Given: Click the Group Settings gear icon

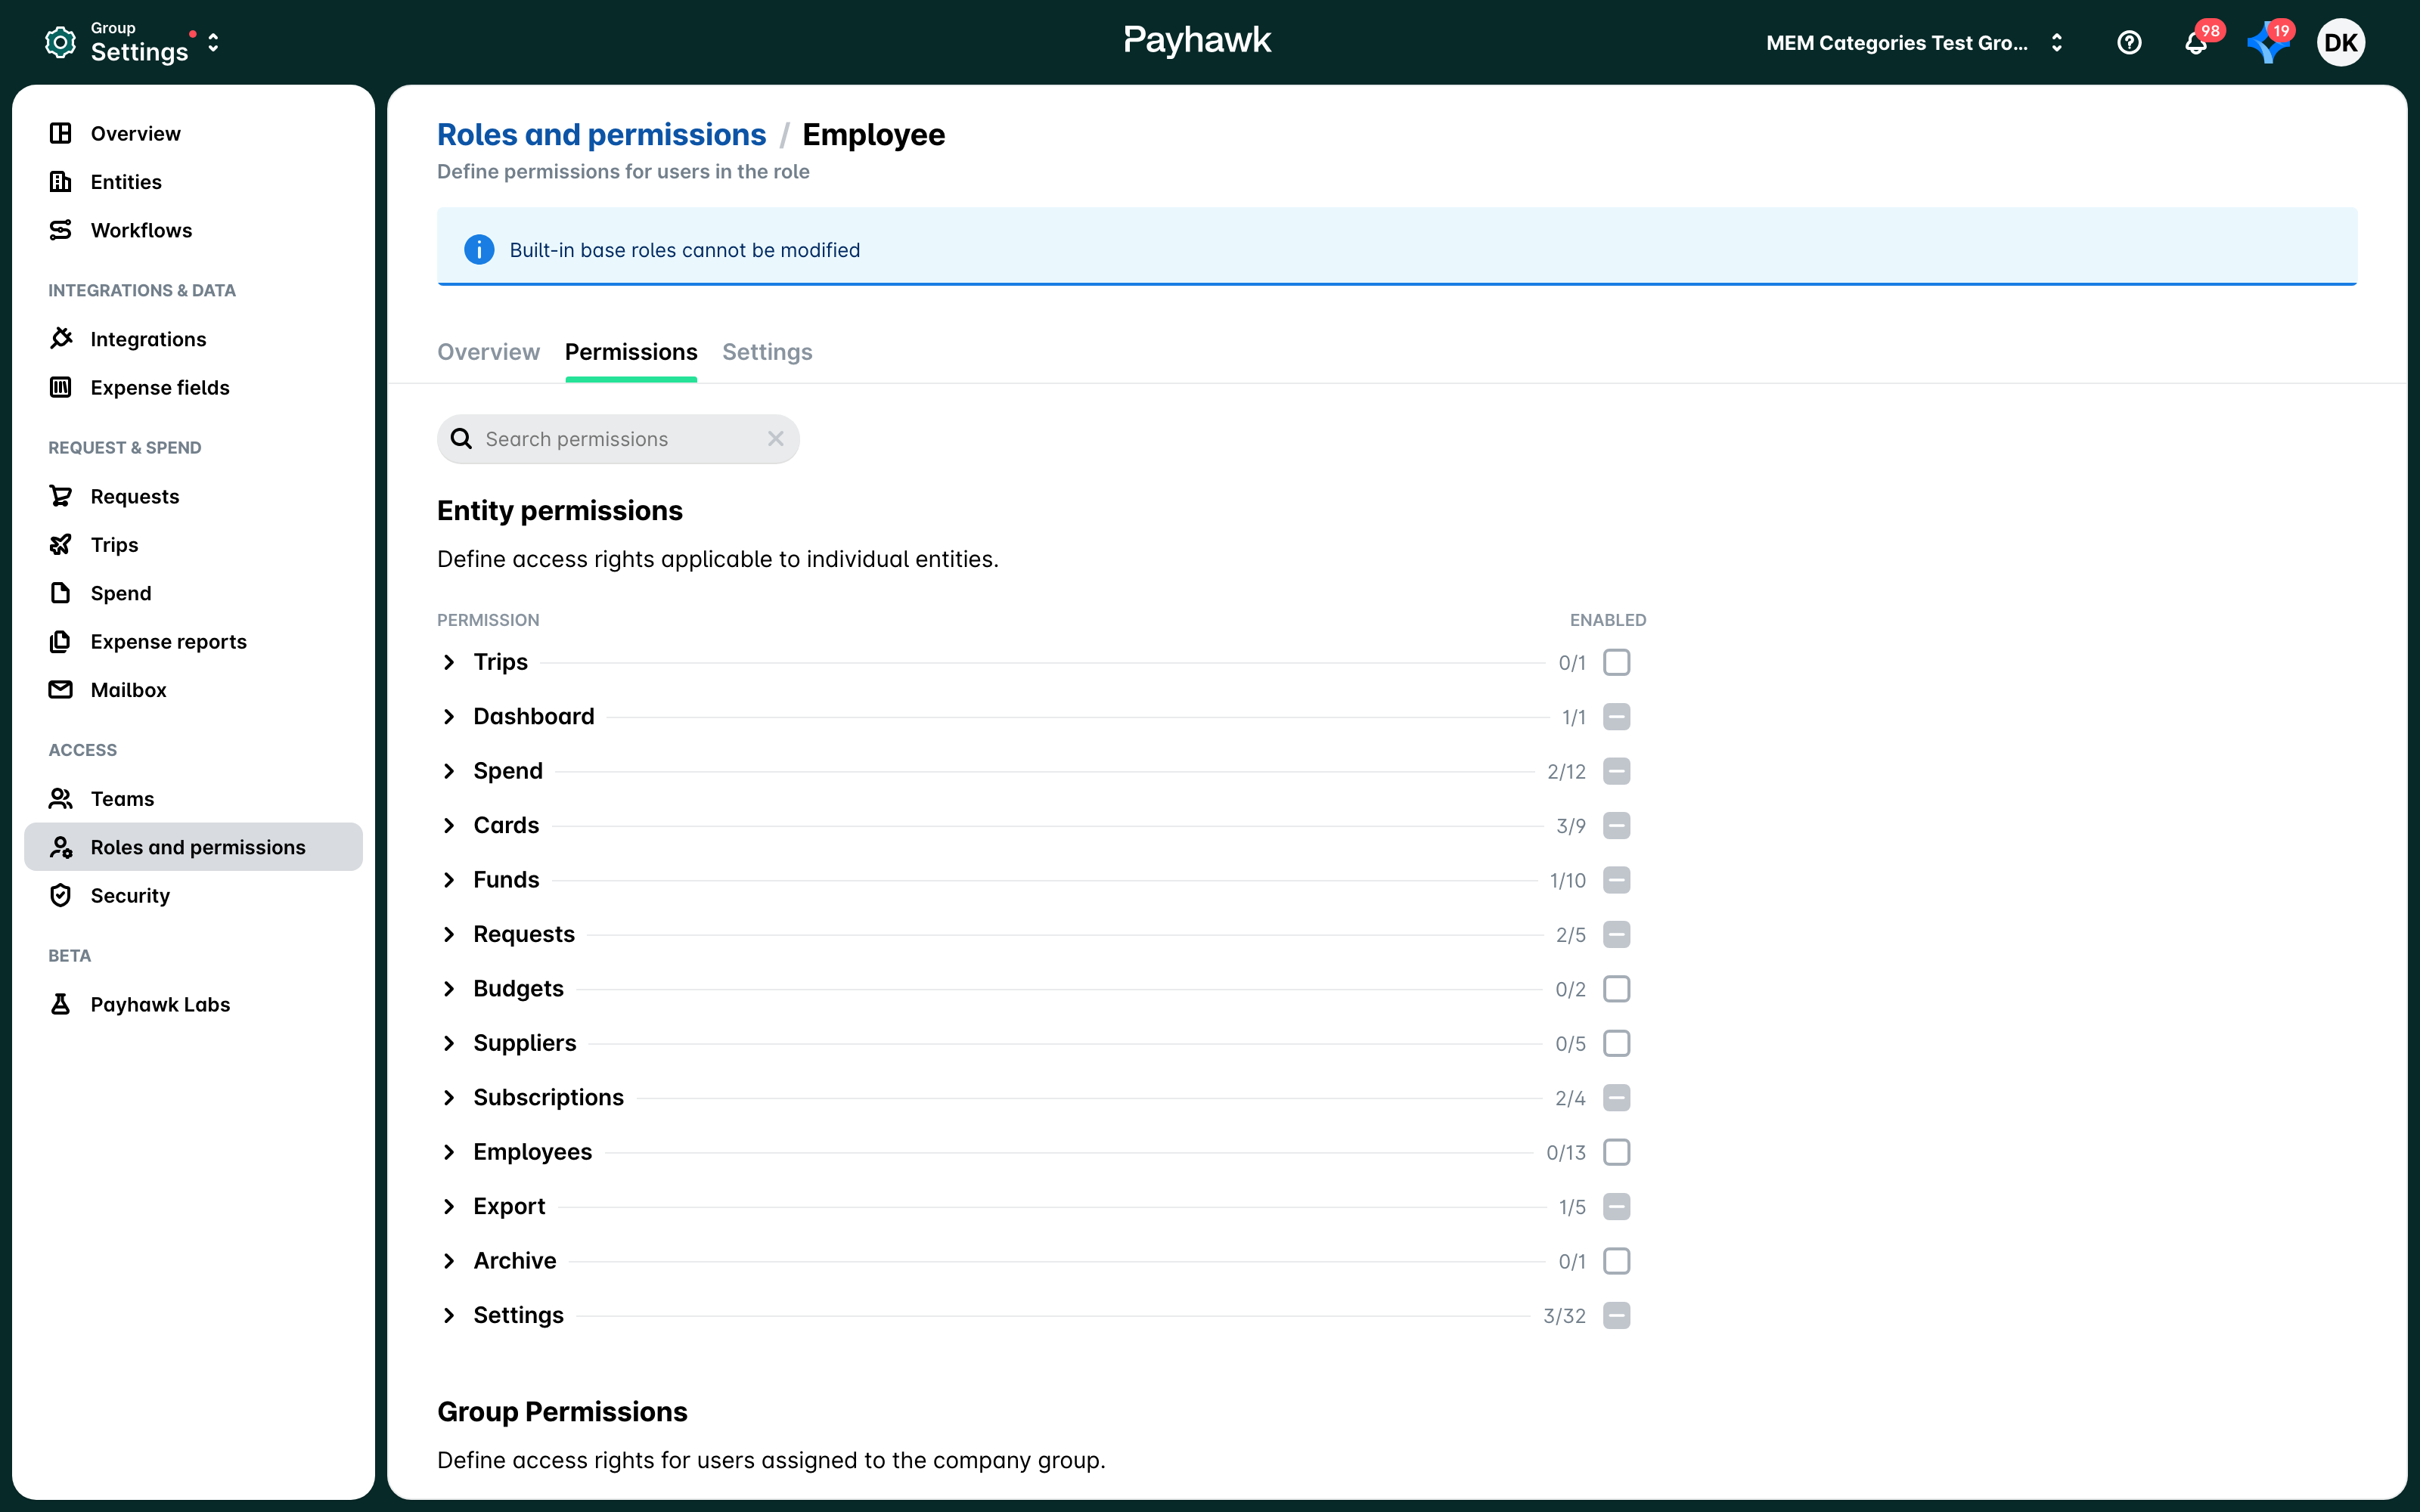Looking at the screenshot, I should click(x=60, y=42).
